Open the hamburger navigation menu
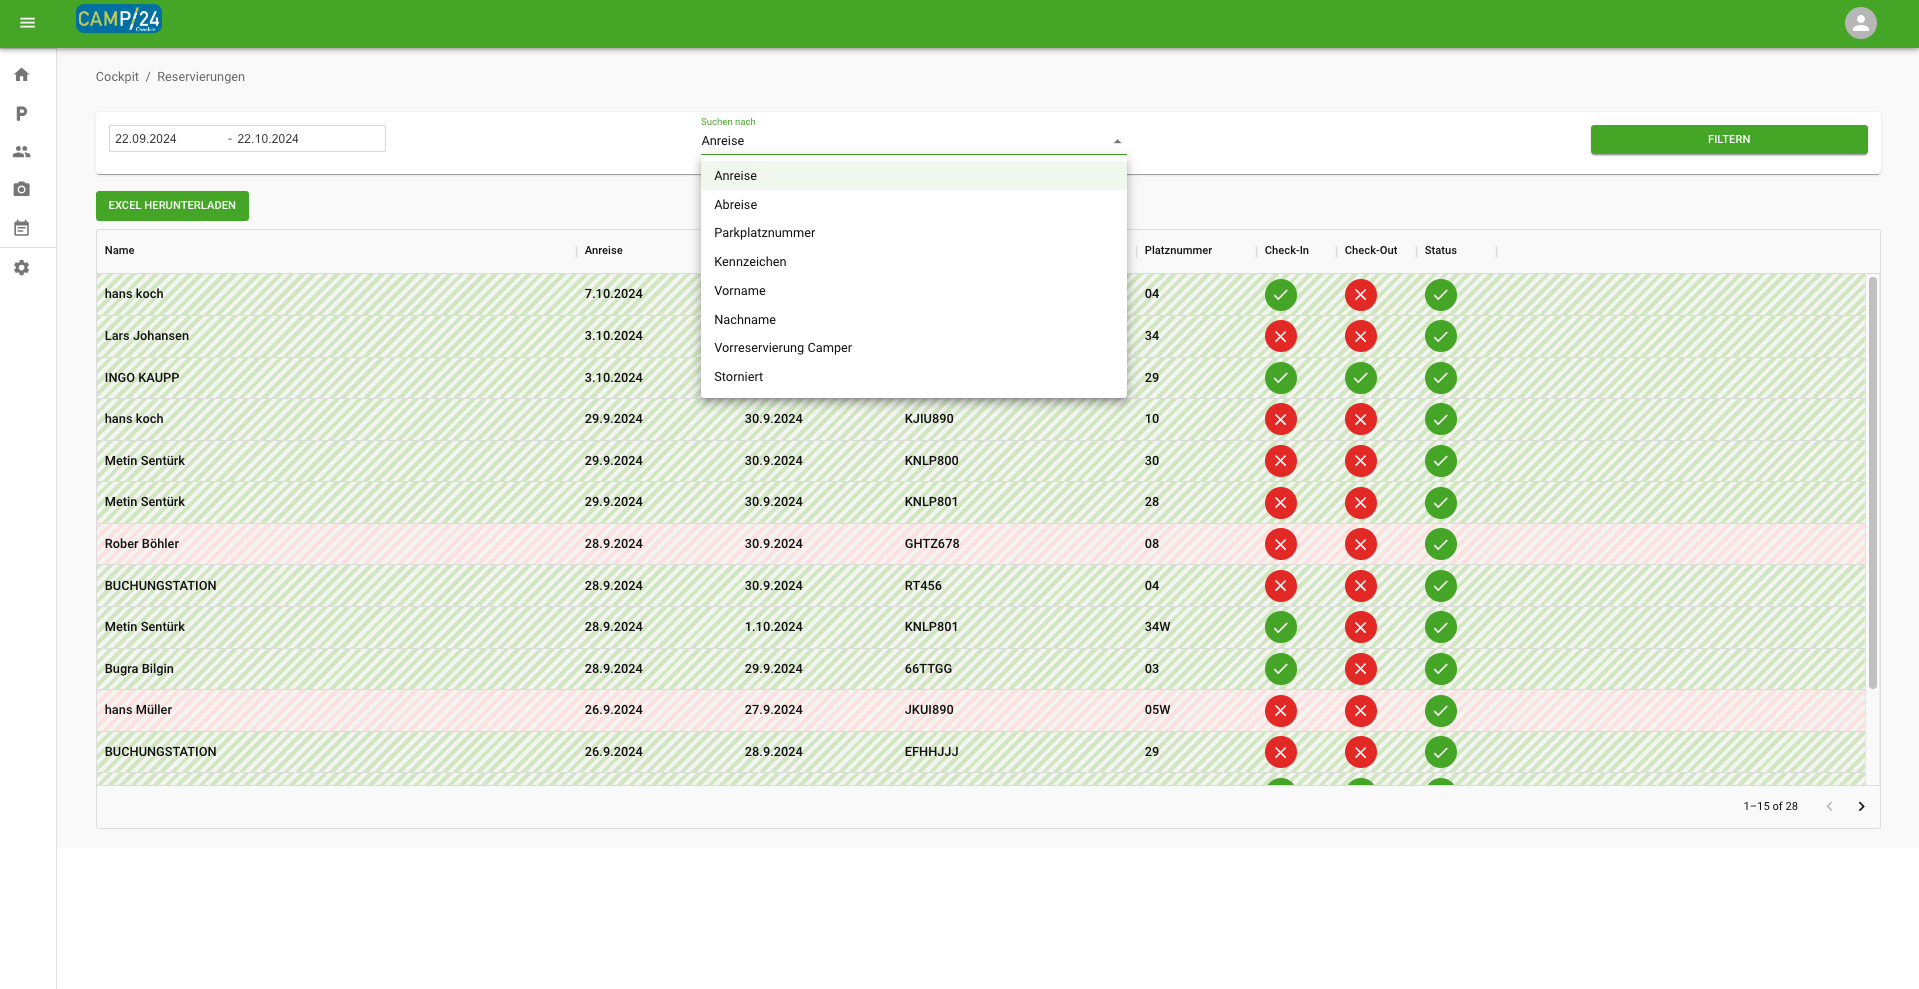This screenshot has width=1919, height=989. tap(27, 23)
